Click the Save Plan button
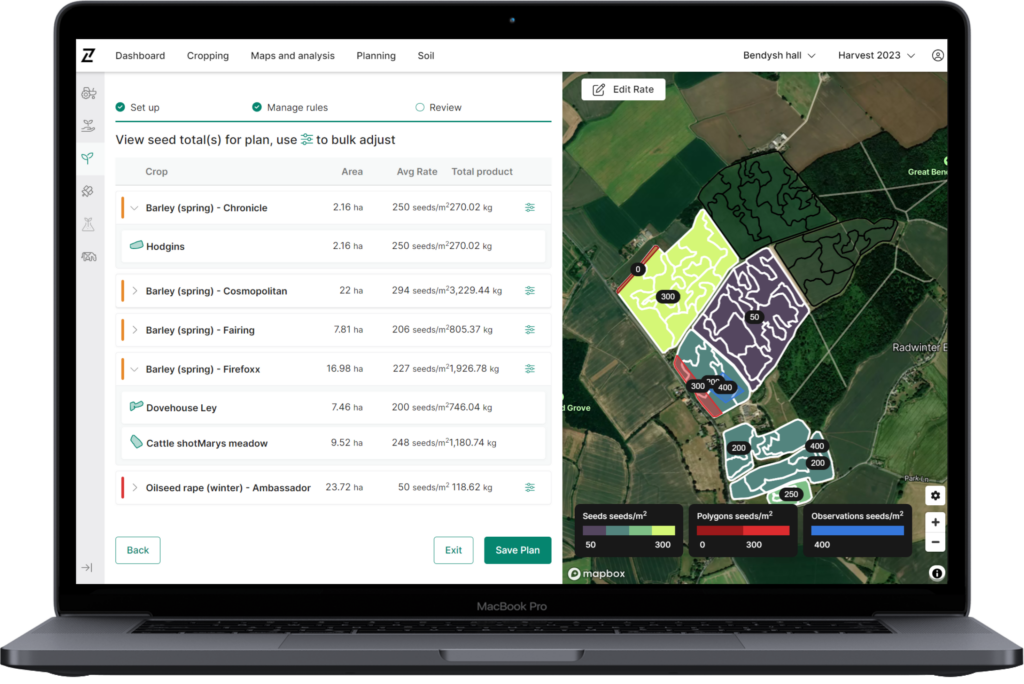The height and width of the screenshot is (684, 1024). [517, 550]
